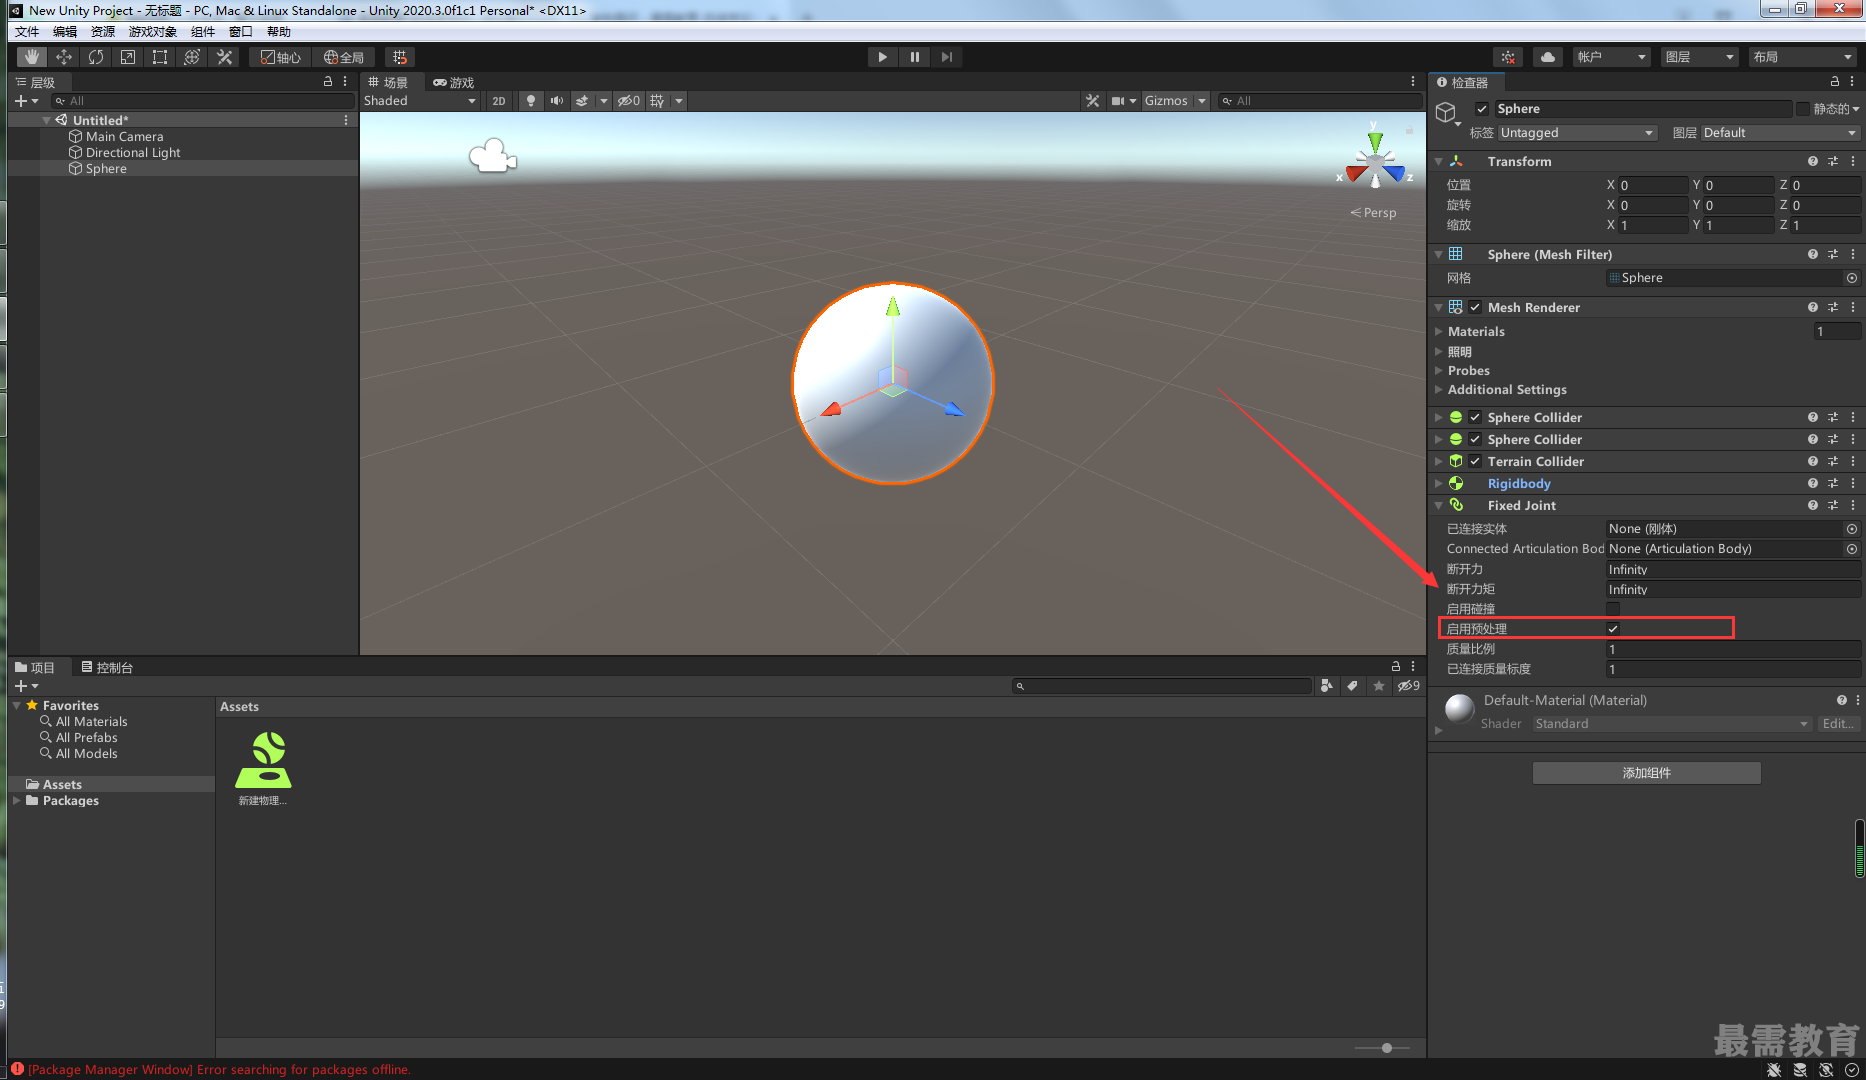1866x1080 pixels.
Task: Open scene camera settings icon
Action: click(x=1118, y=101)
